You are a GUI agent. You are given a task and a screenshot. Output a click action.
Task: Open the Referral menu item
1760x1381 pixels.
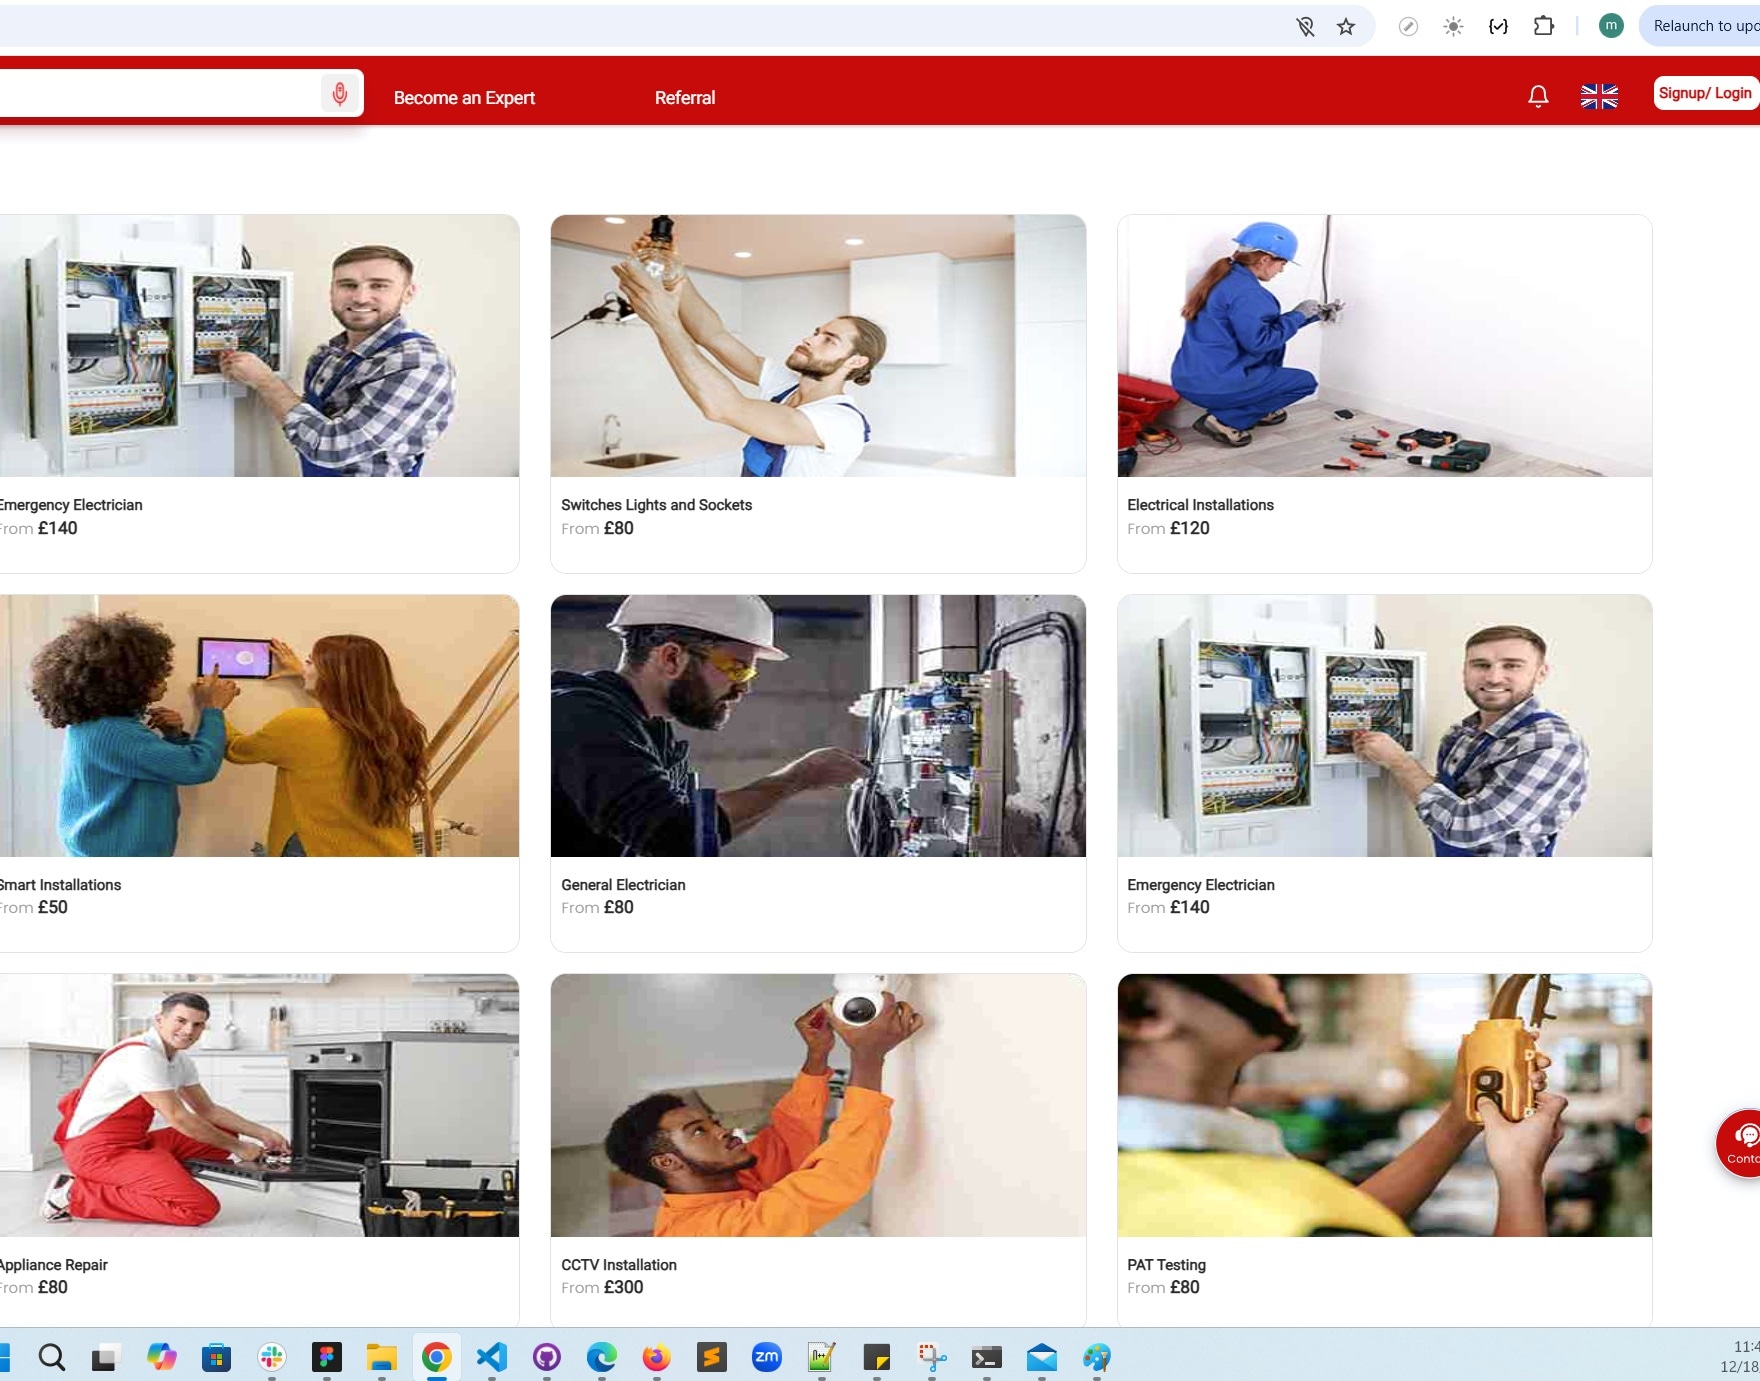(684, 98)
